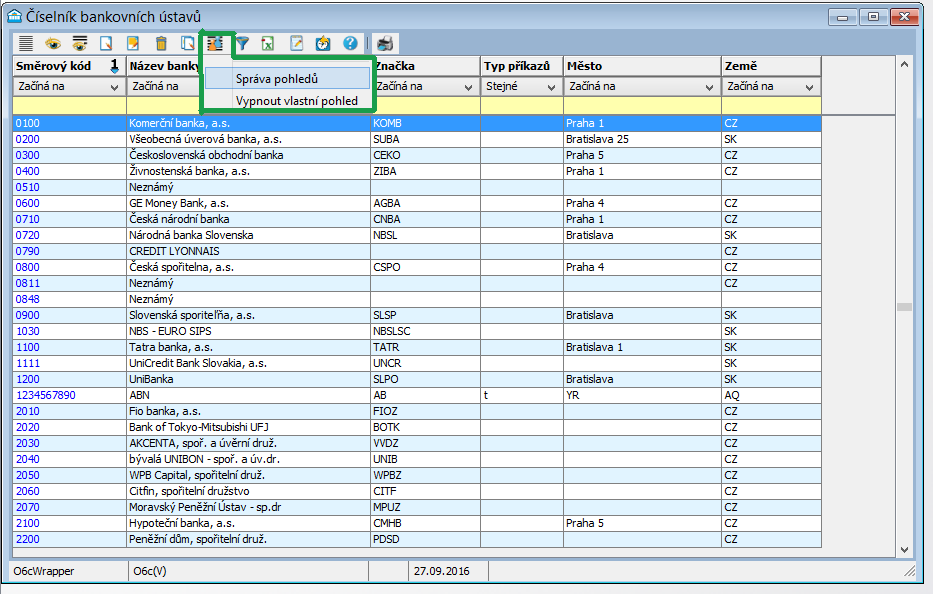Click the 0800 code for Česká spořitelna
Image resolution: width=933 pixels, height=594 pixels.
[x=28, y=267]
